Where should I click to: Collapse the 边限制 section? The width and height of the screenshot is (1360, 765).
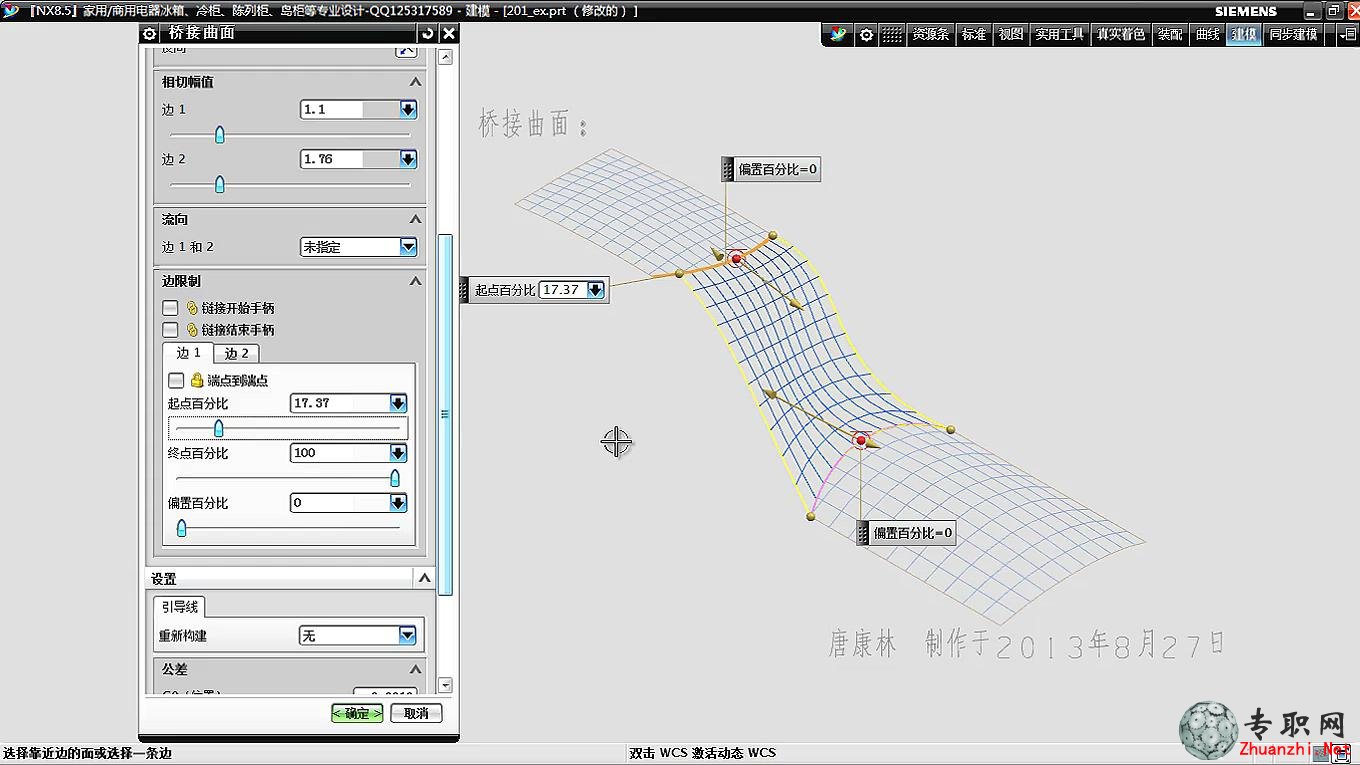416,281
